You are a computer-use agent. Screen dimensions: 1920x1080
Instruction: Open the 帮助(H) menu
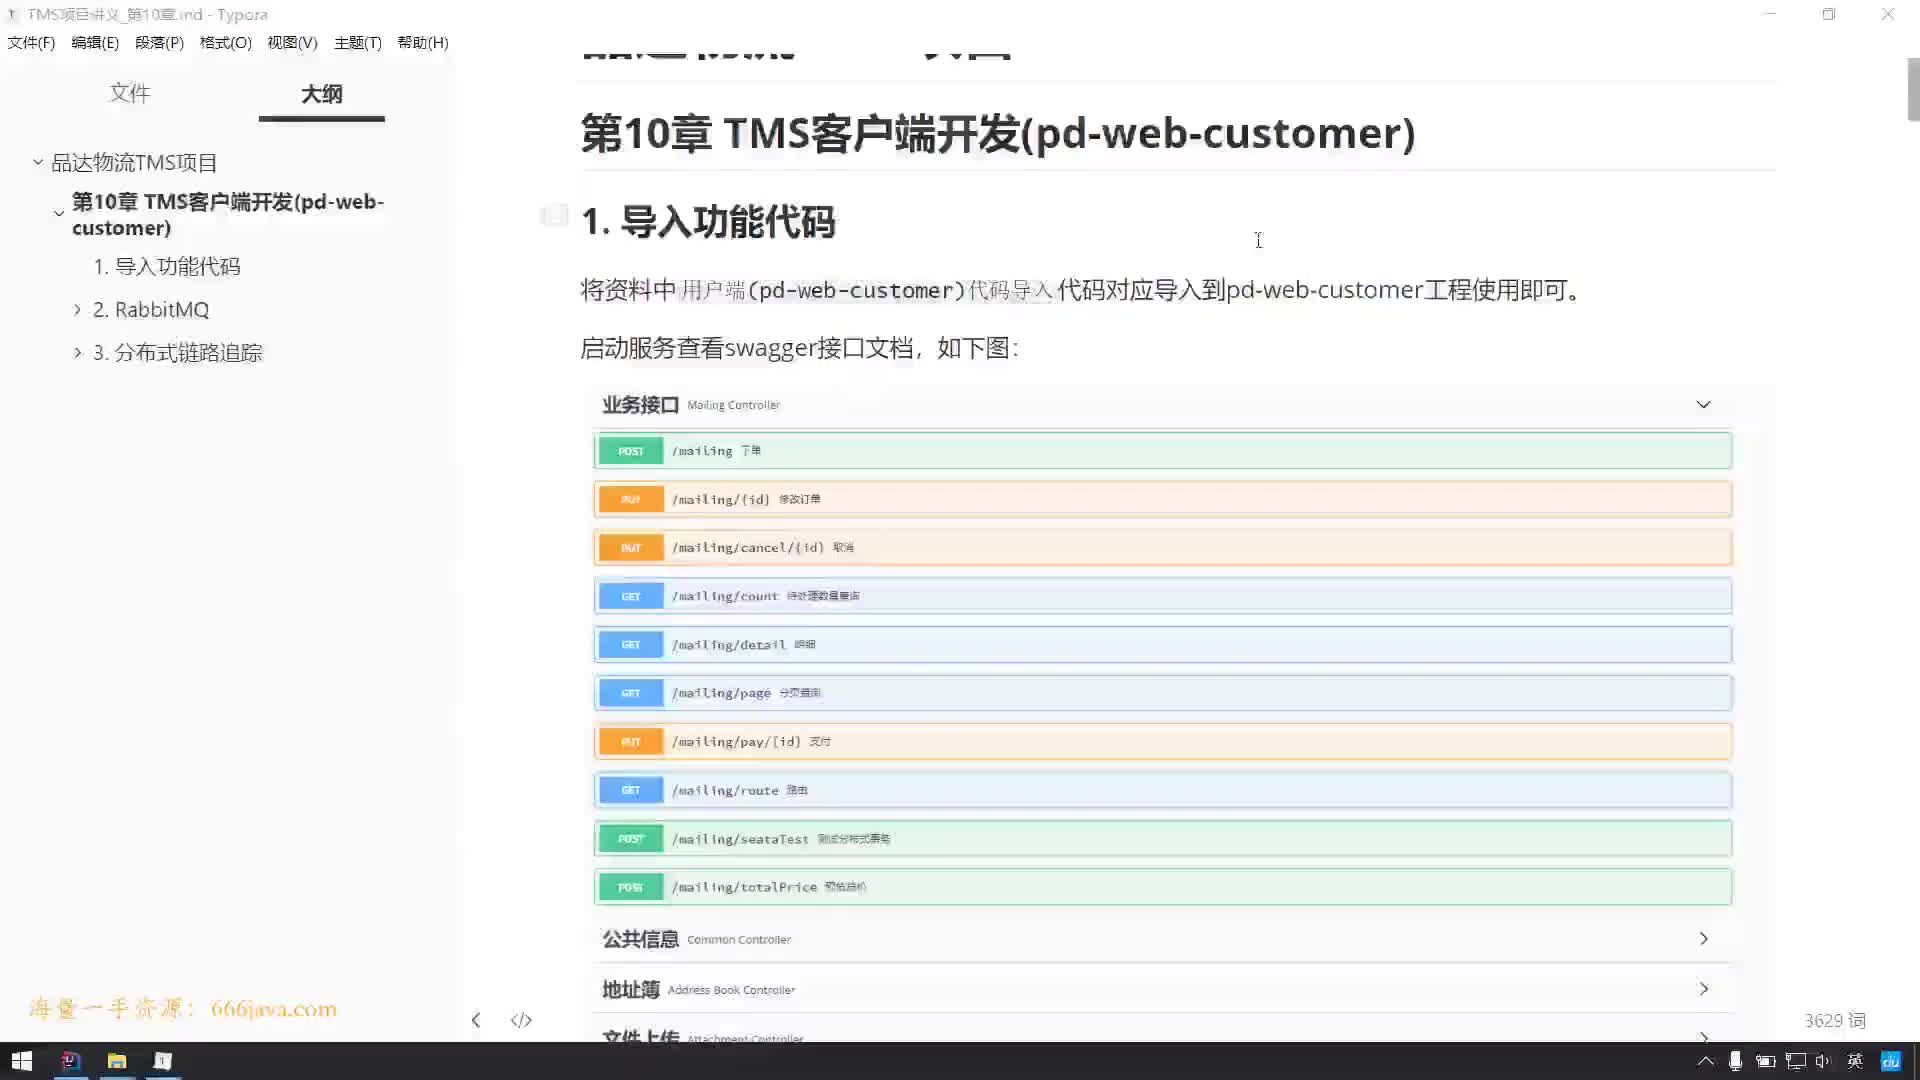(x=423, y=42)
